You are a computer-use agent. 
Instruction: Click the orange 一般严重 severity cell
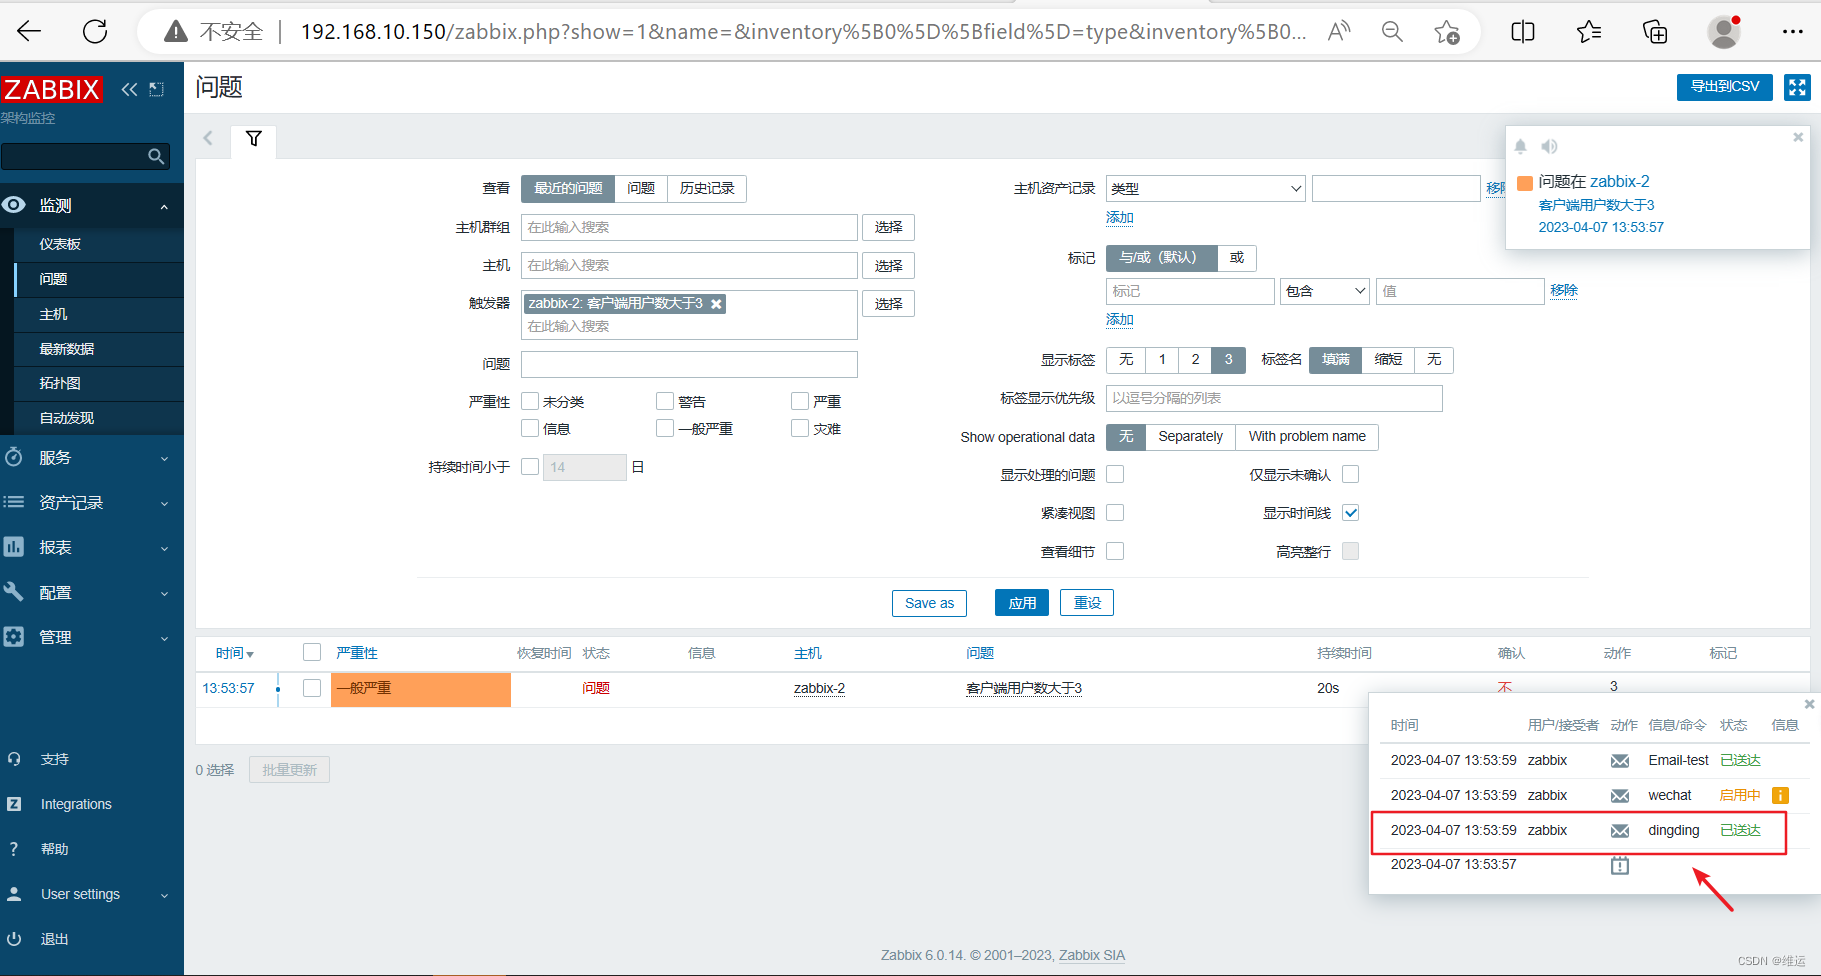(x=421, y=689)
